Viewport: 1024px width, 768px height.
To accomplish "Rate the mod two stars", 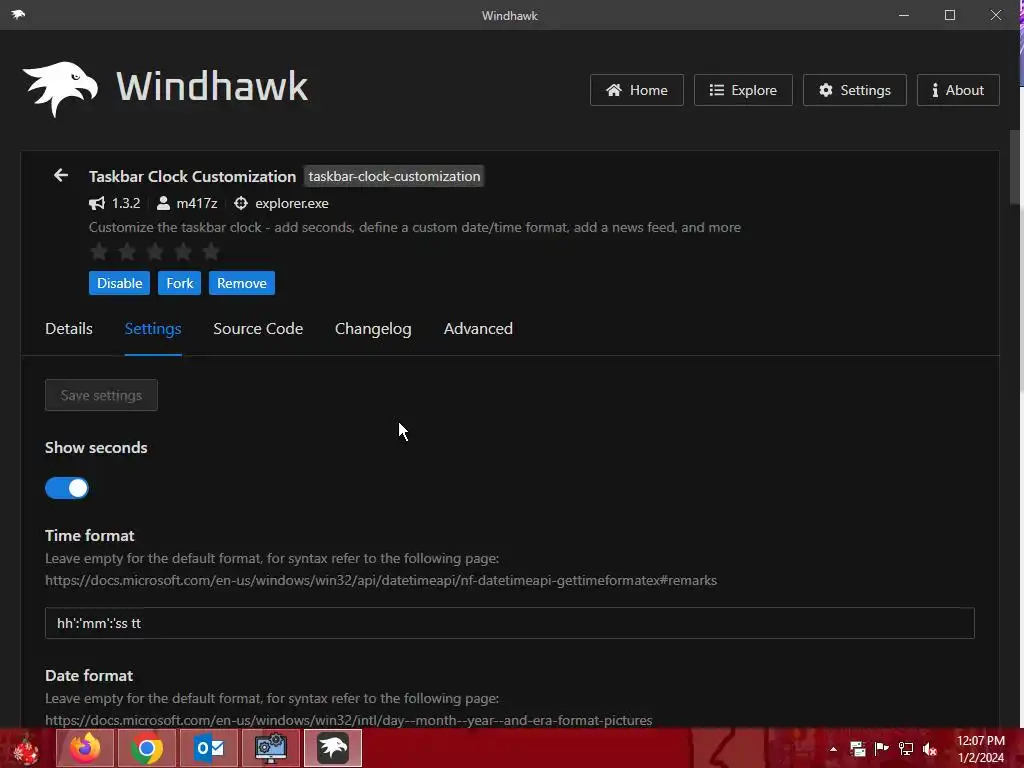I will (x=127, y=251).
